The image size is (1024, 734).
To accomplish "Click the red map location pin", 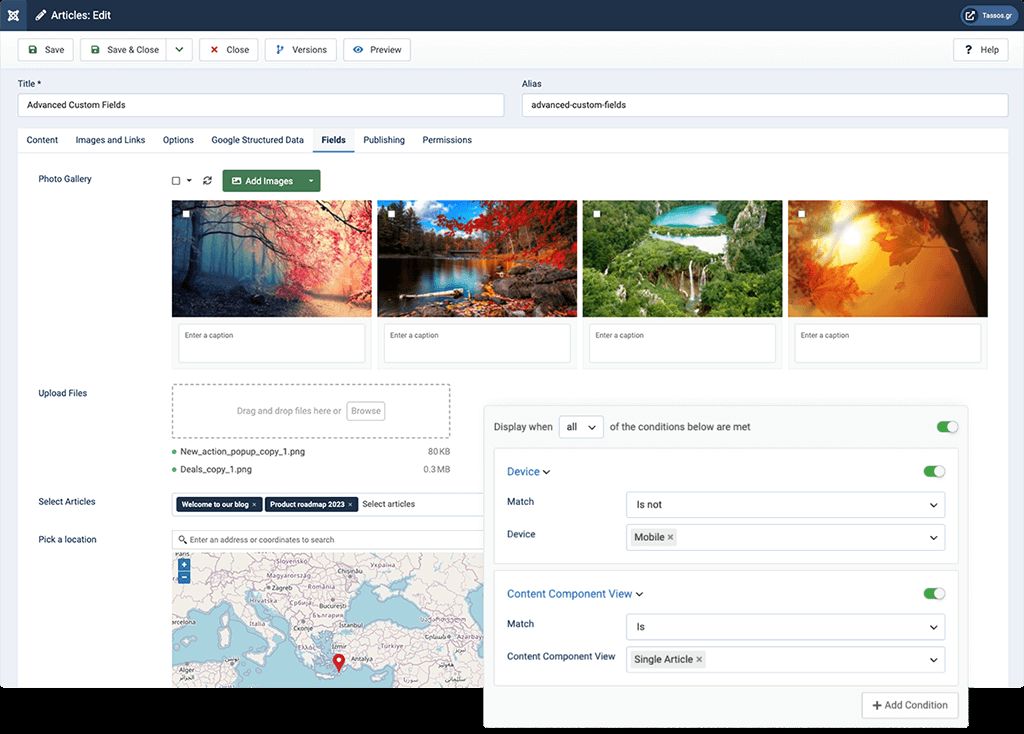I will [338, 662].
